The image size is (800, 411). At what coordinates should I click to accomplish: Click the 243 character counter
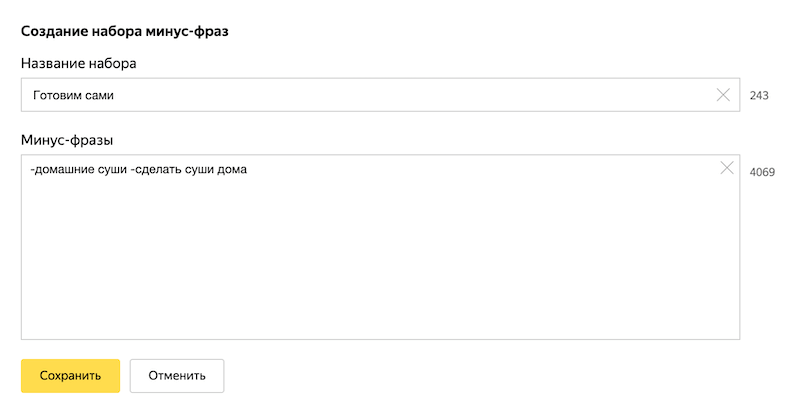tap(758, 96)
